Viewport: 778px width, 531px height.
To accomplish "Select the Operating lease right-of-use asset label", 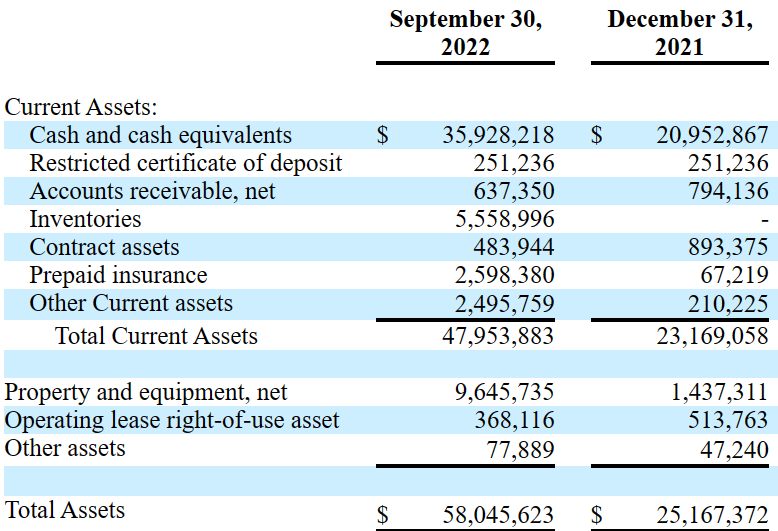I will [x=172, y=420].
